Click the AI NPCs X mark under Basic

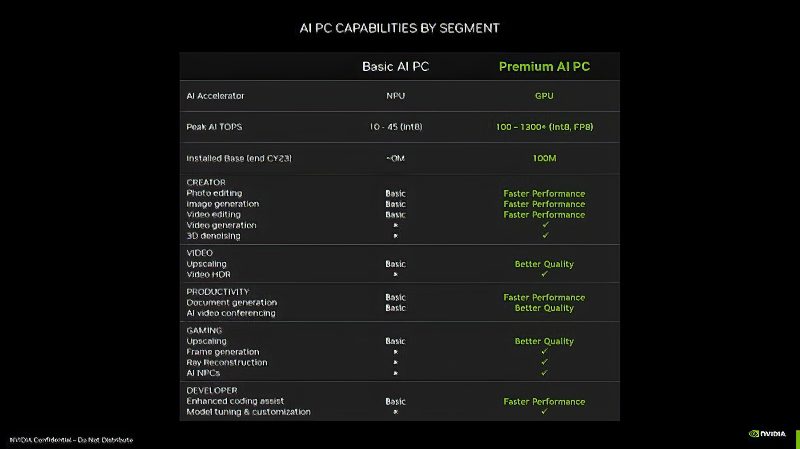395,373
